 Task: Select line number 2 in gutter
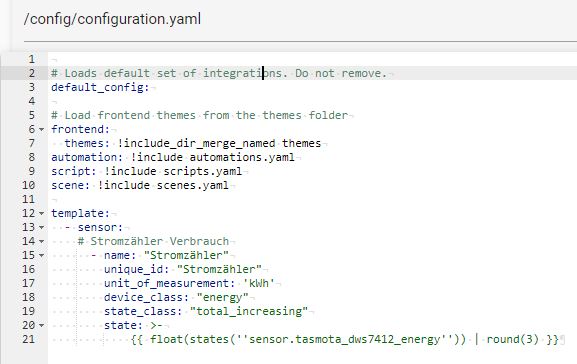[32, 73]
